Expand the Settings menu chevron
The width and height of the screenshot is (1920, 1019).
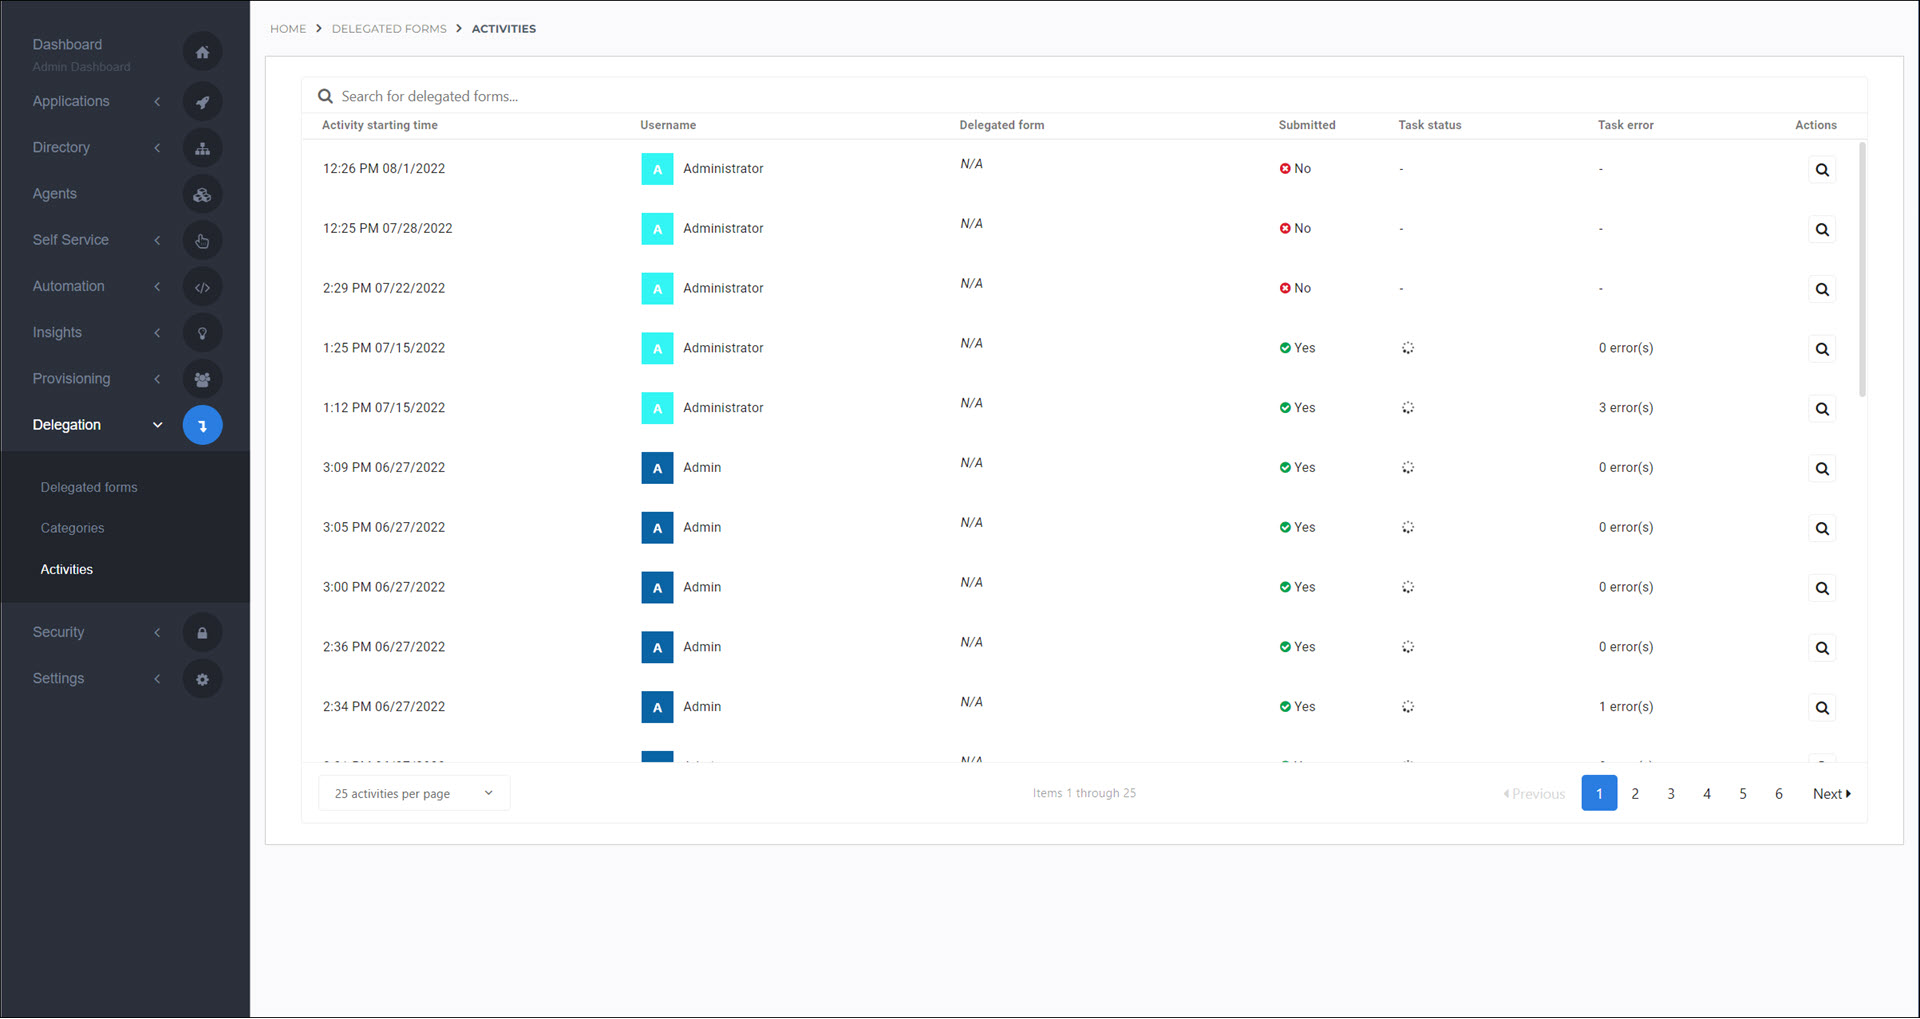[x=157, y=679]
